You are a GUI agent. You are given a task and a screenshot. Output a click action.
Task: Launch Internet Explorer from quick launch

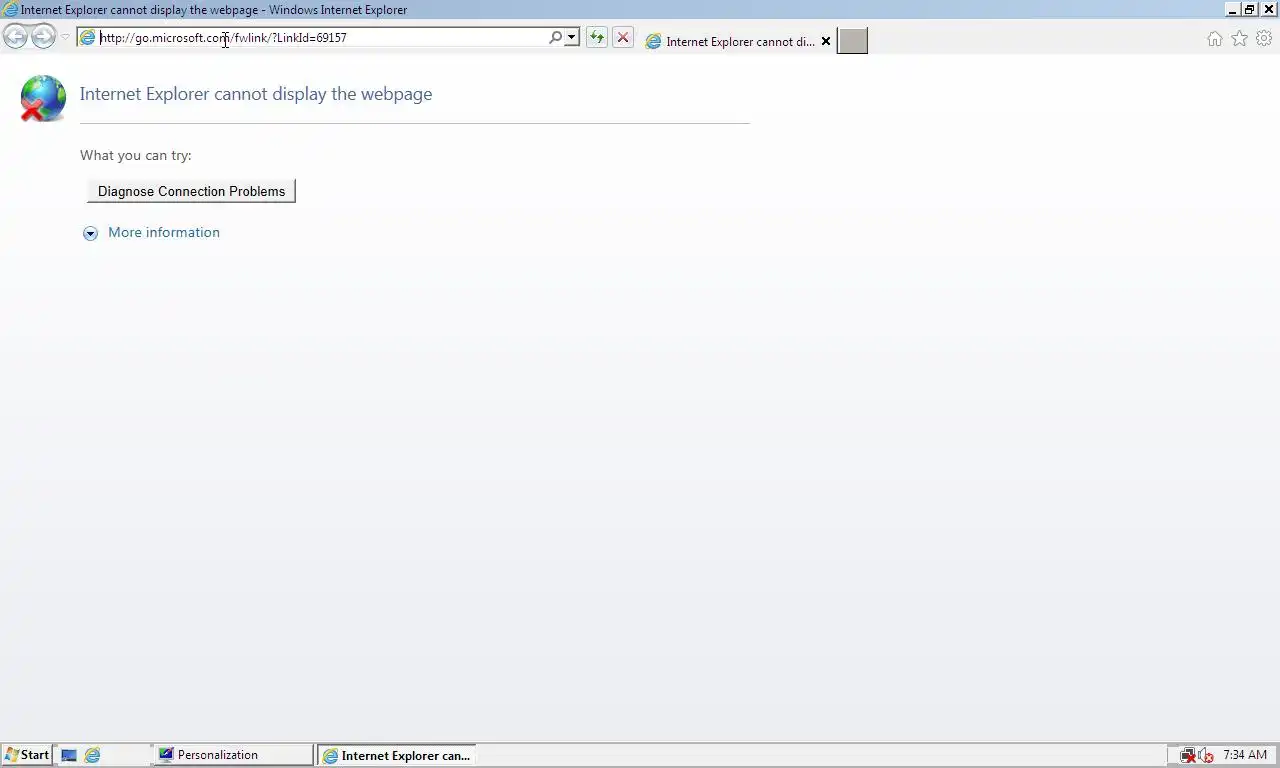[x=92, y=755]
